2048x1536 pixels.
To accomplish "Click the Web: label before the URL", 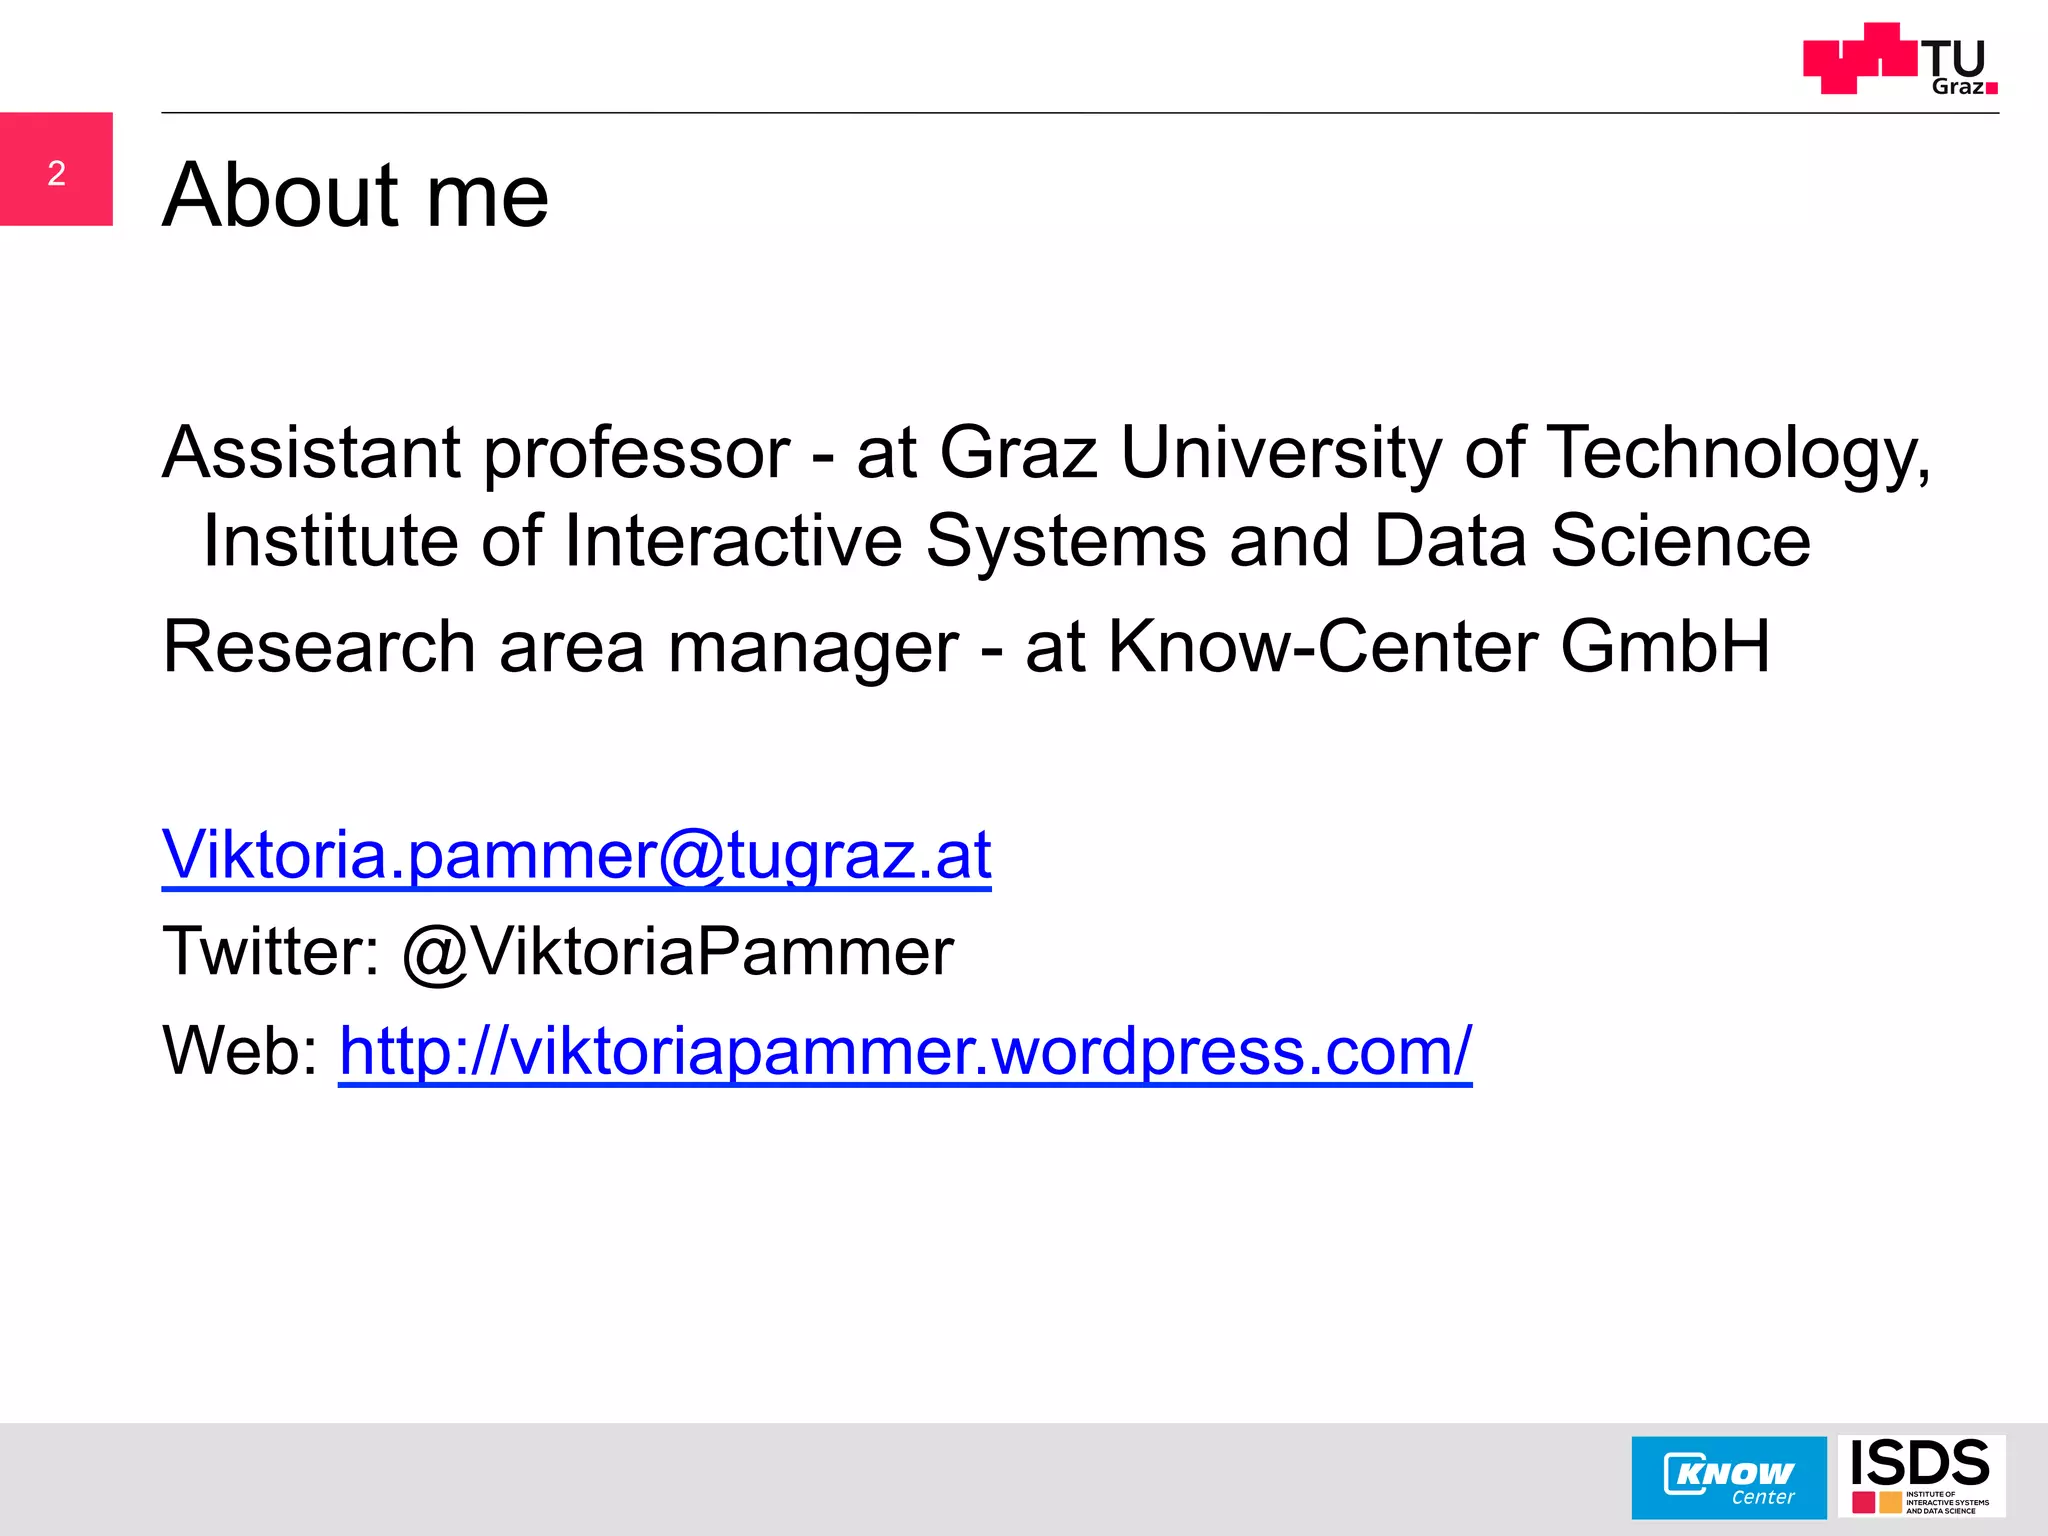I will (240, 1051).
